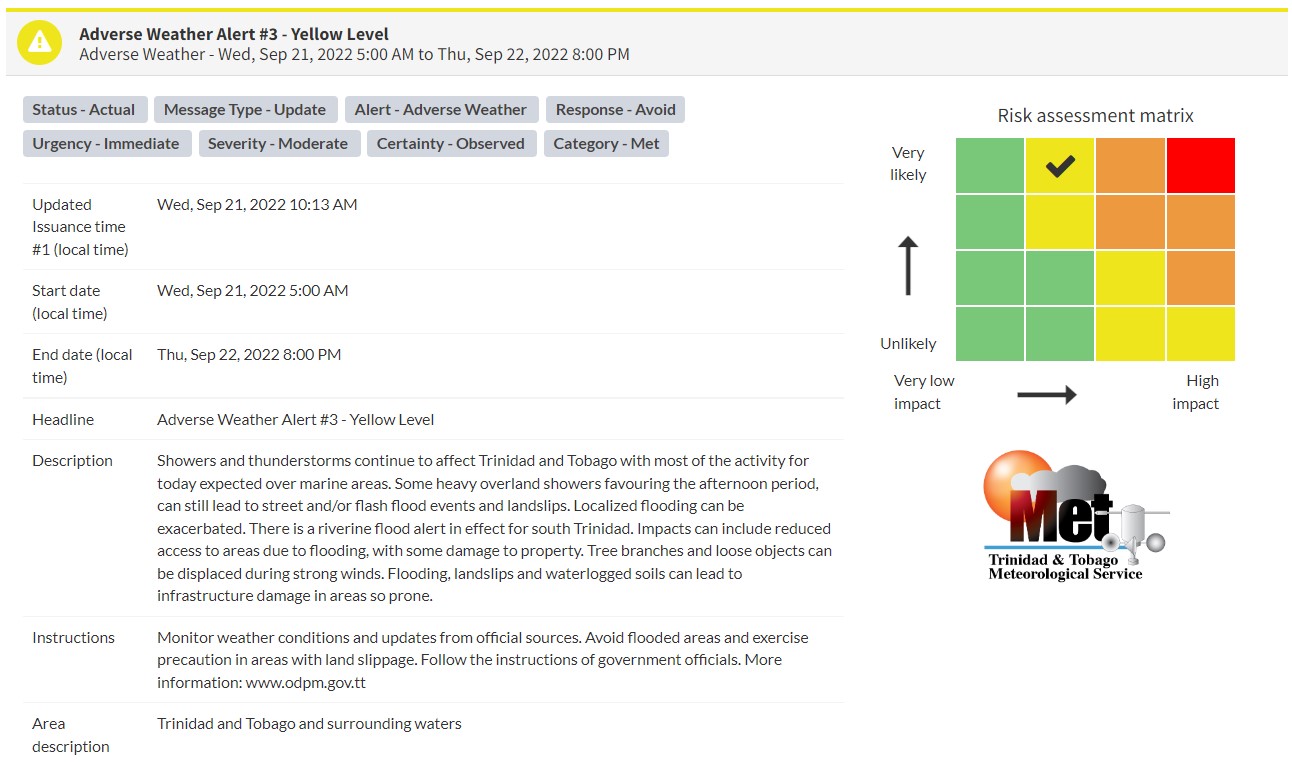Select the red cell in risk matrix
This screenshot has width=1292, height=766.
click(1201, 165)
